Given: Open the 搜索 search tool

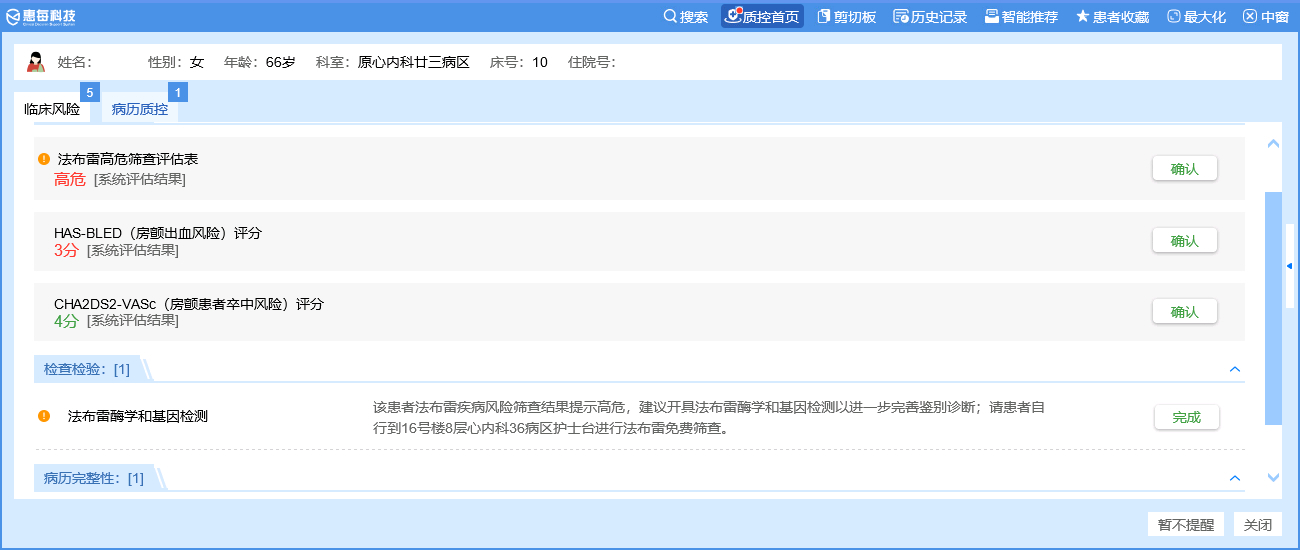Looking at the screenshot, I should click(686, 16).
